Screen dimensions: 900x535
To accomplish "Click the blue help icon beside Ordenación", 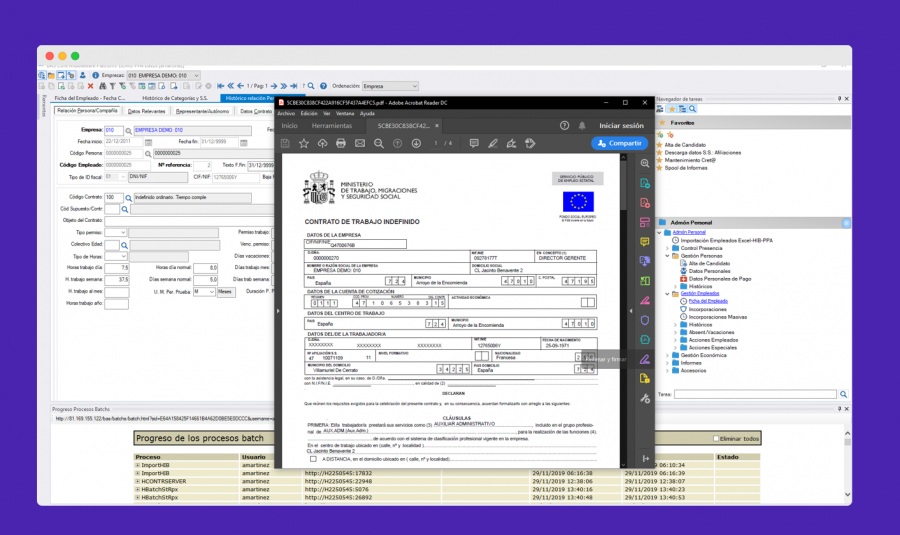I will (323, 86).
